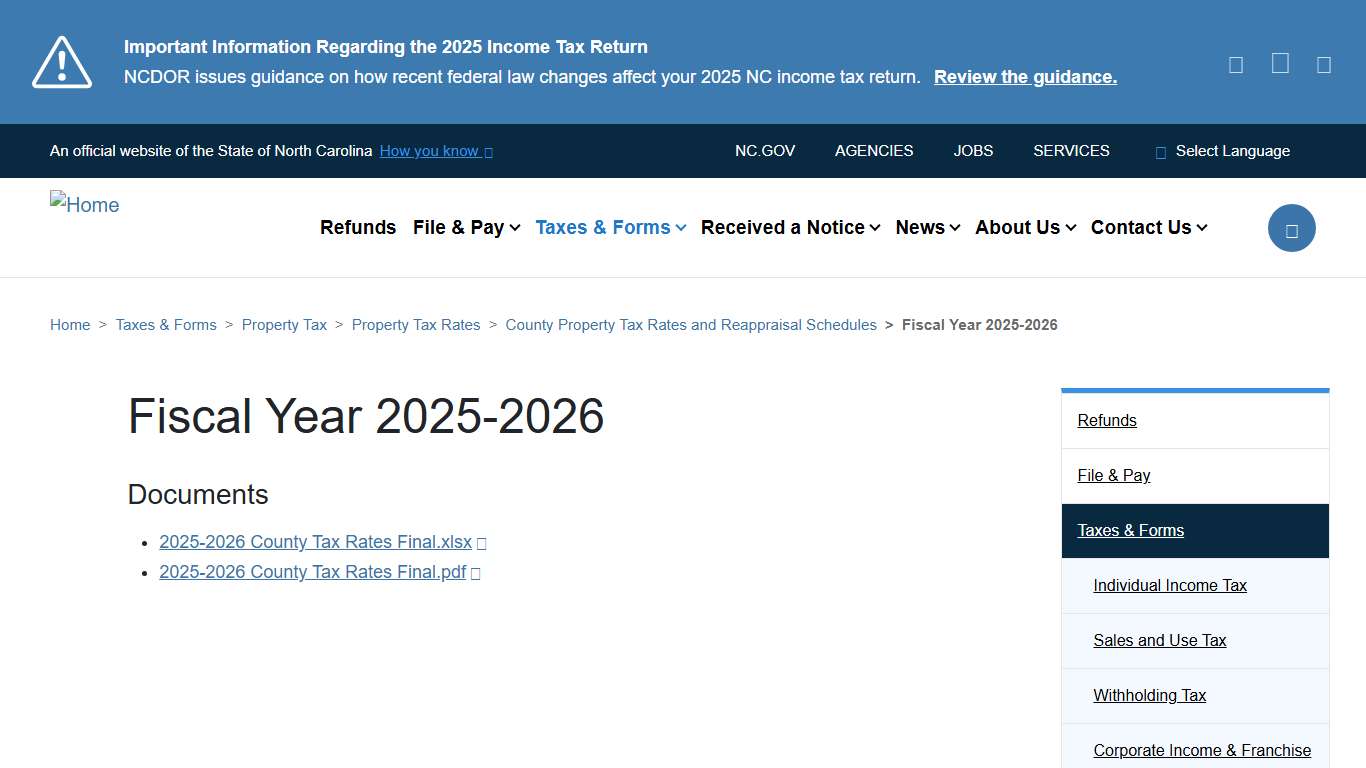The image size is (1366, 768).
Task: Click the globe icon beside Select Language
Action: (1159, 151)
